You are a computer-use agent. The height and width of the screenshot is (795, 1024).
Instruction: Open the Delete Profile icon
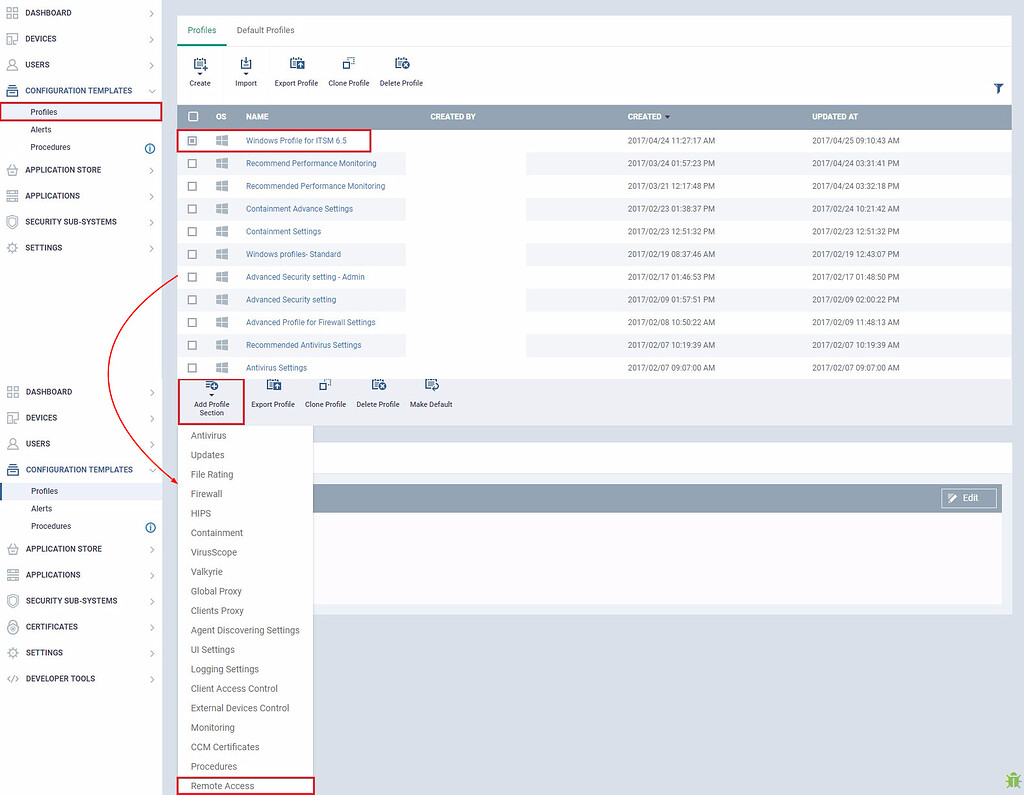(x=401, y=68)
